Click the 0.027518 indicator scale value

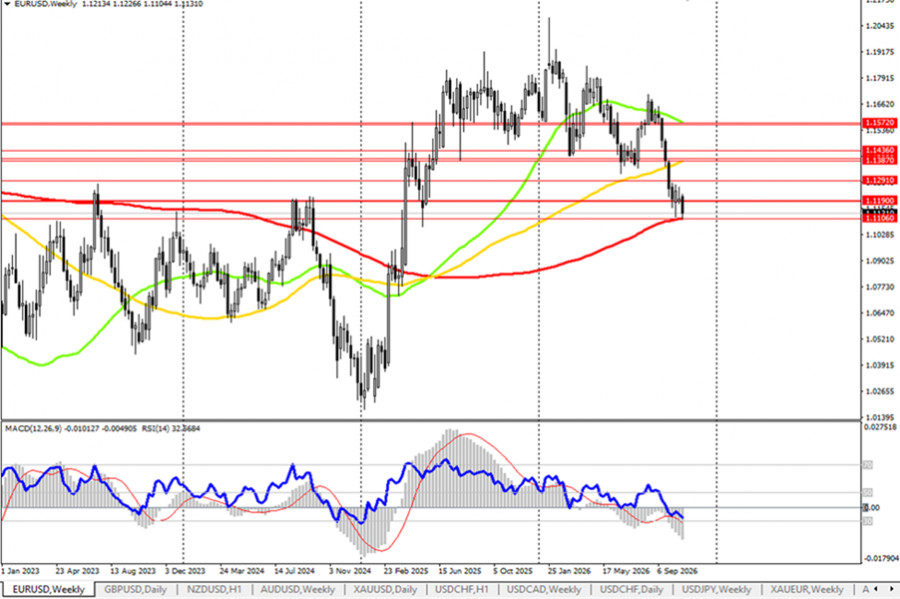(x=880, y=427)
